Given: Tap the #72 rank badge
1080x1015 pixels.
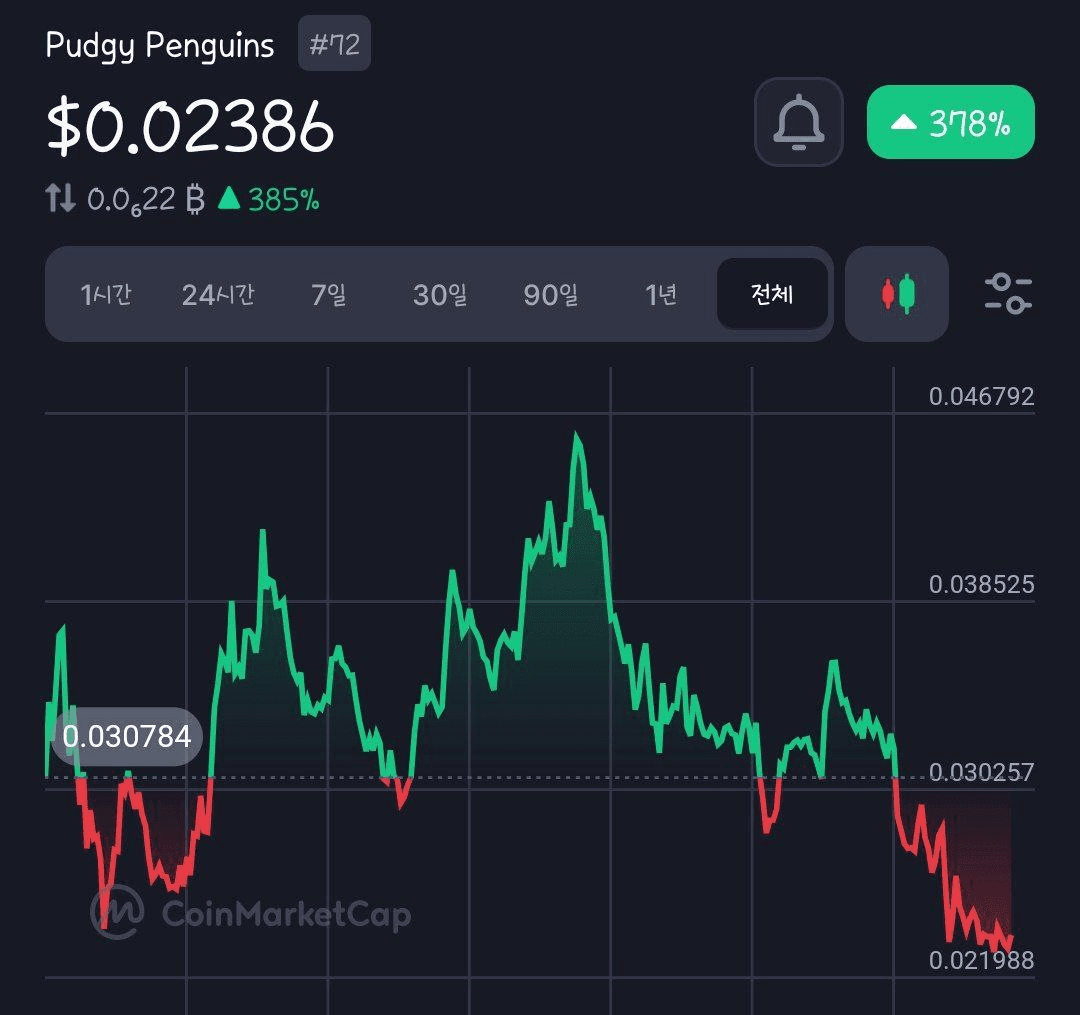Looking at the screenshot, I should click(334, 43).
